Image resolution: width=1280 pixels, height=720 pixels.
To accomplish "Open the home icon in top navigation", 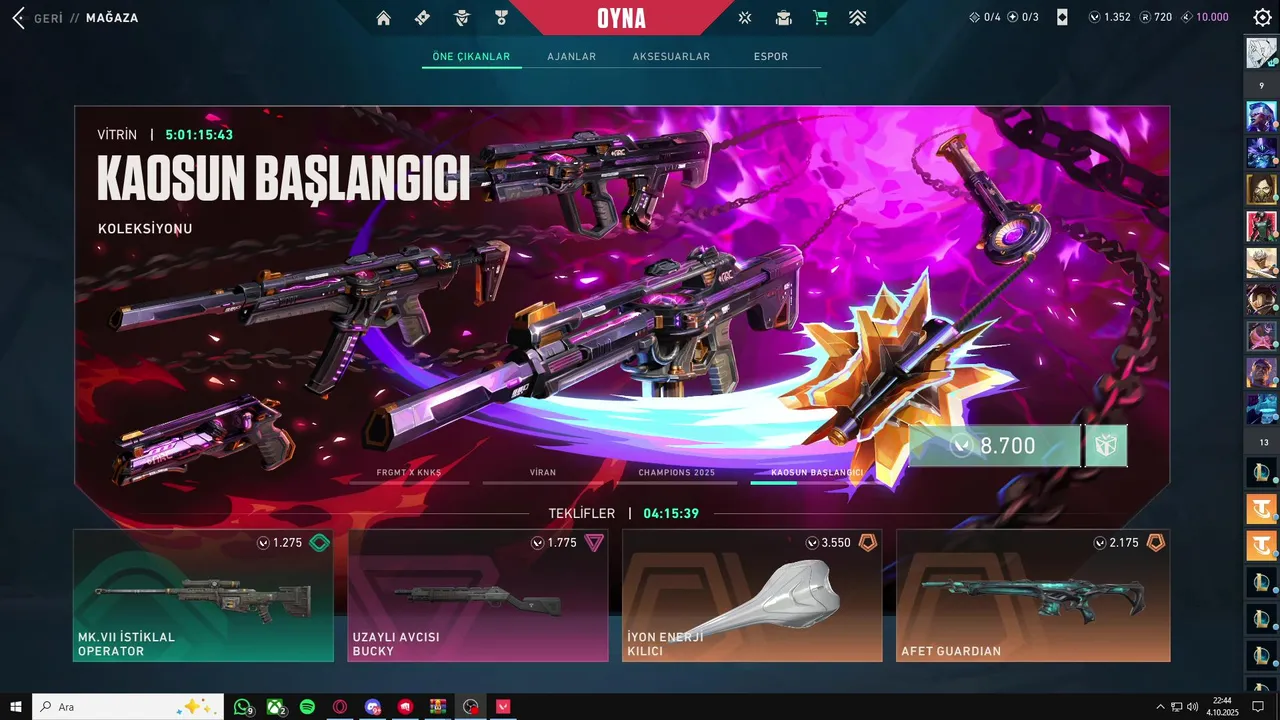I will pos(383,18).
